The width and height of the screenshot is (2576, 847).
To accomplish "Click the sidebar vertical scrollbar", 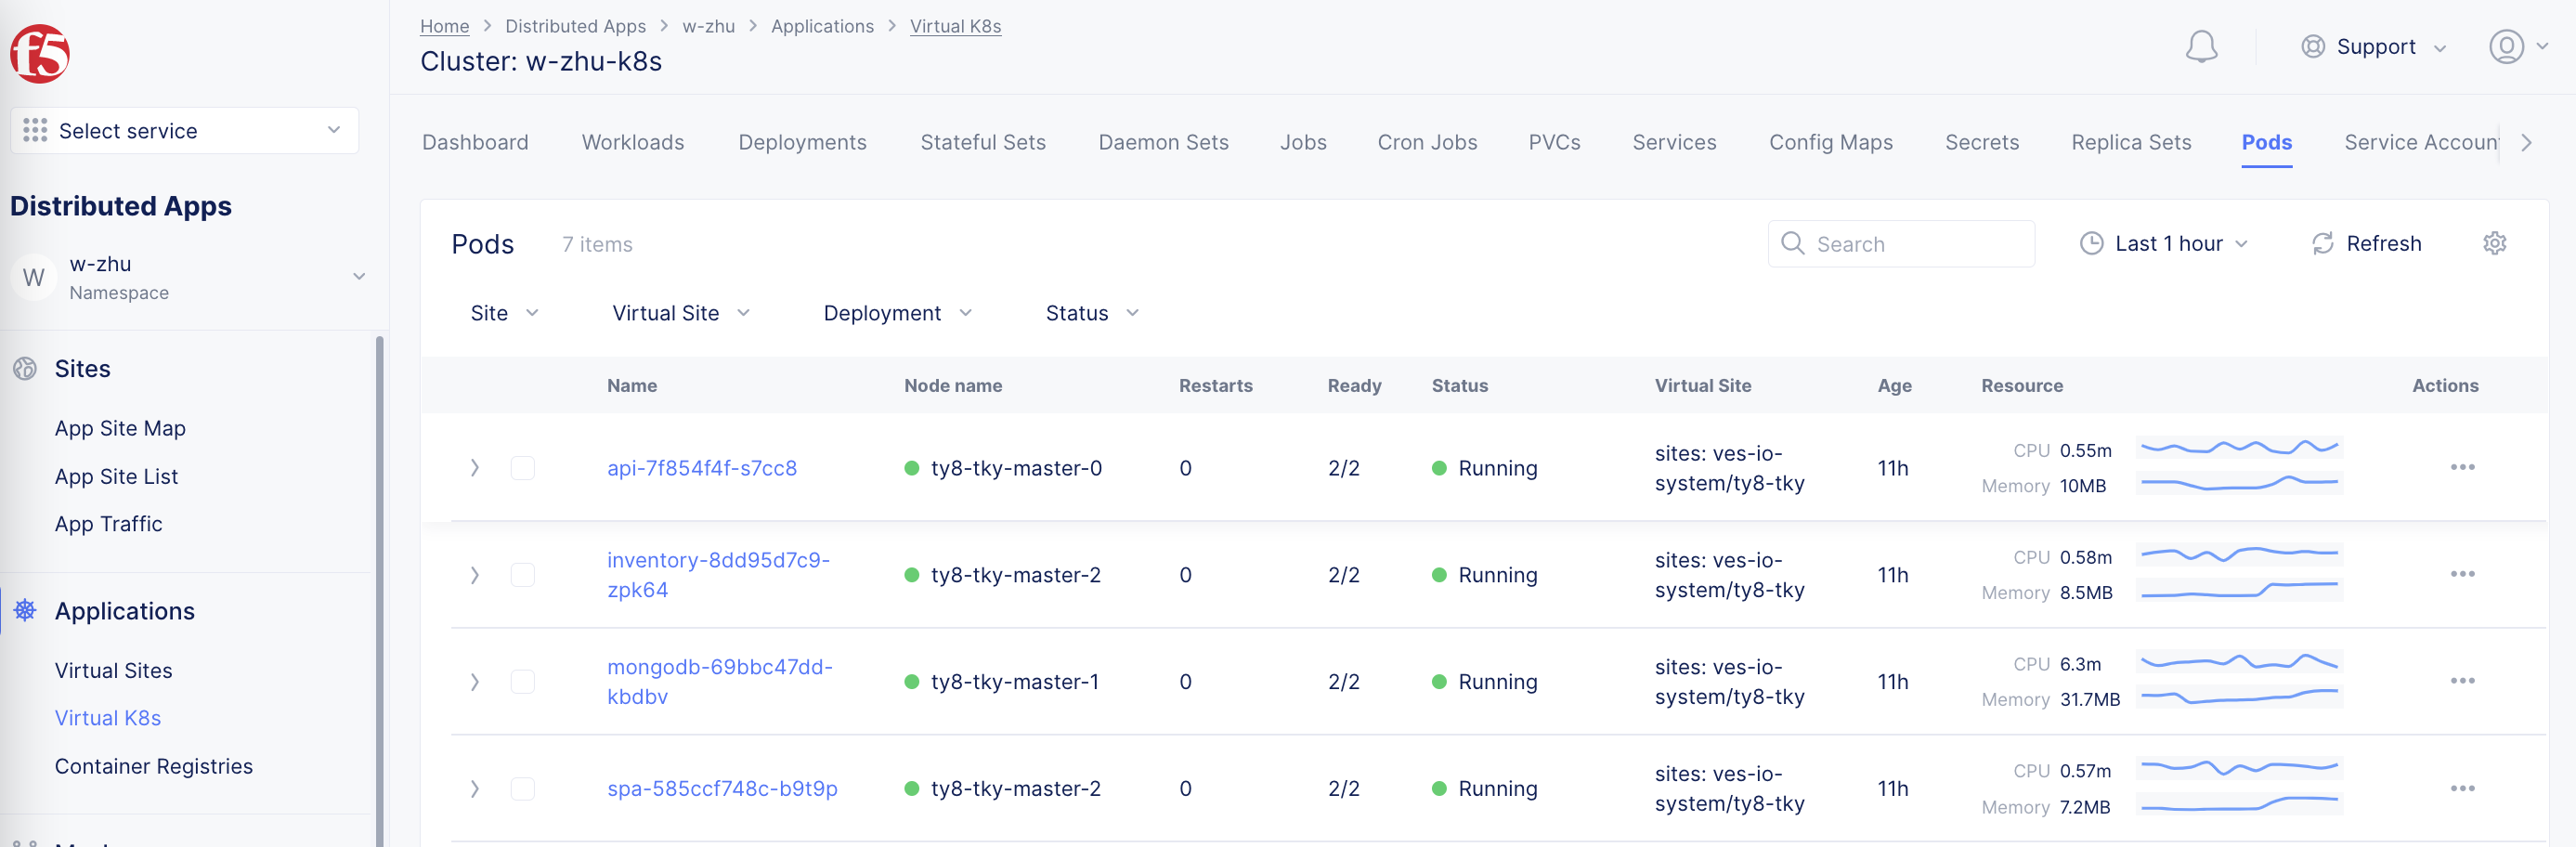I will coord(380,590).
